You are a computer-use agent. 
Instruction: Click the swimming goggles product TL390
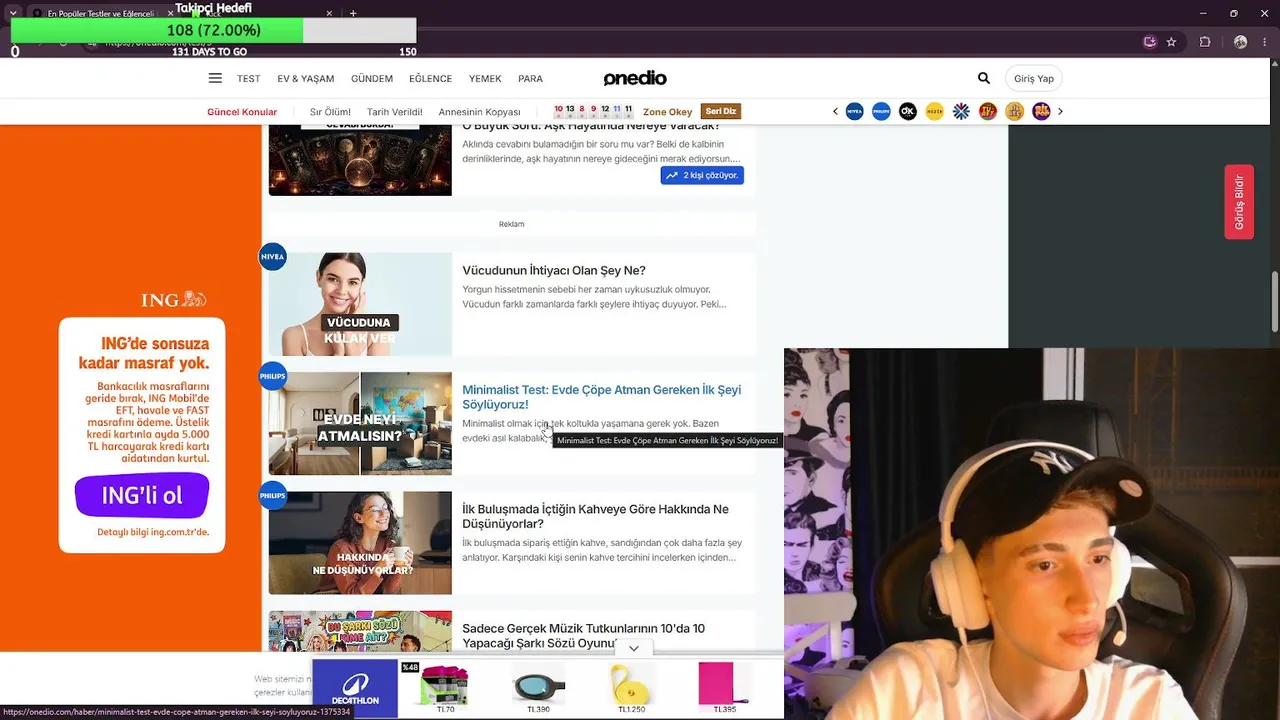coord(538,687)
